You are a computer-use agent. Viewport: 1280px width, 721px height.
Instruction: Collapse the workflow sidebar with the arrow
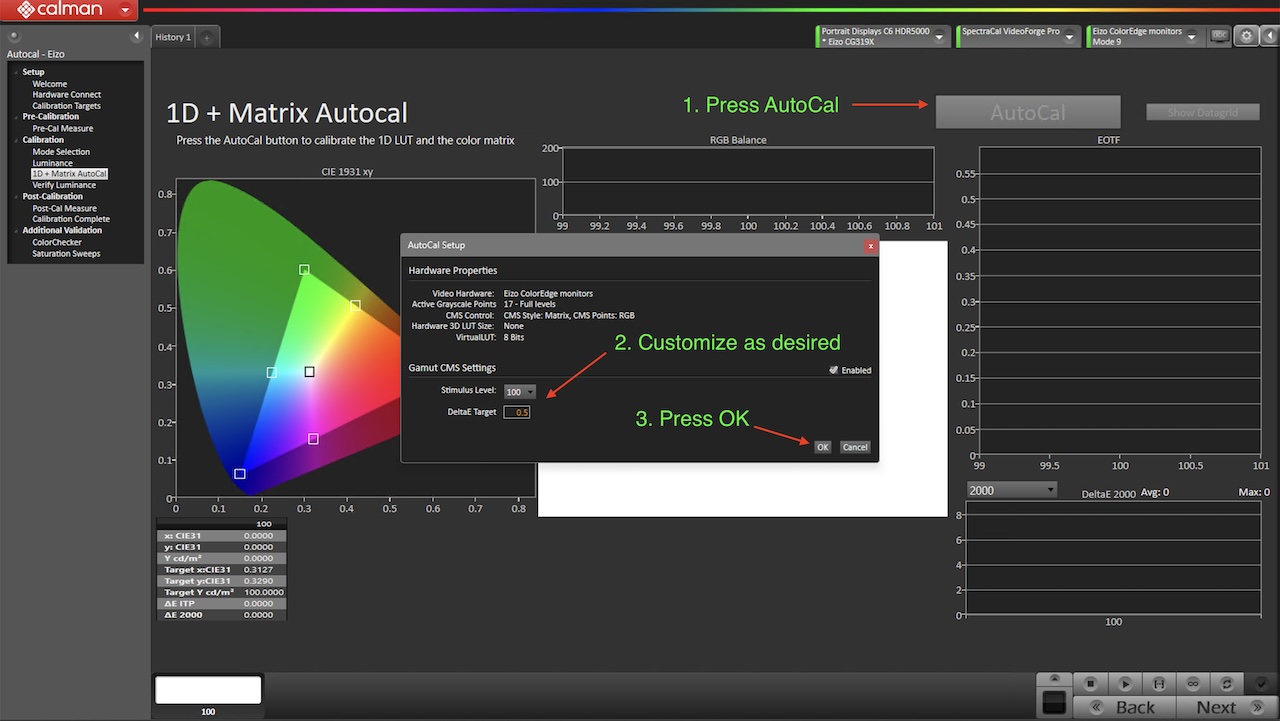pyautogui.click(x=137, y=36)
